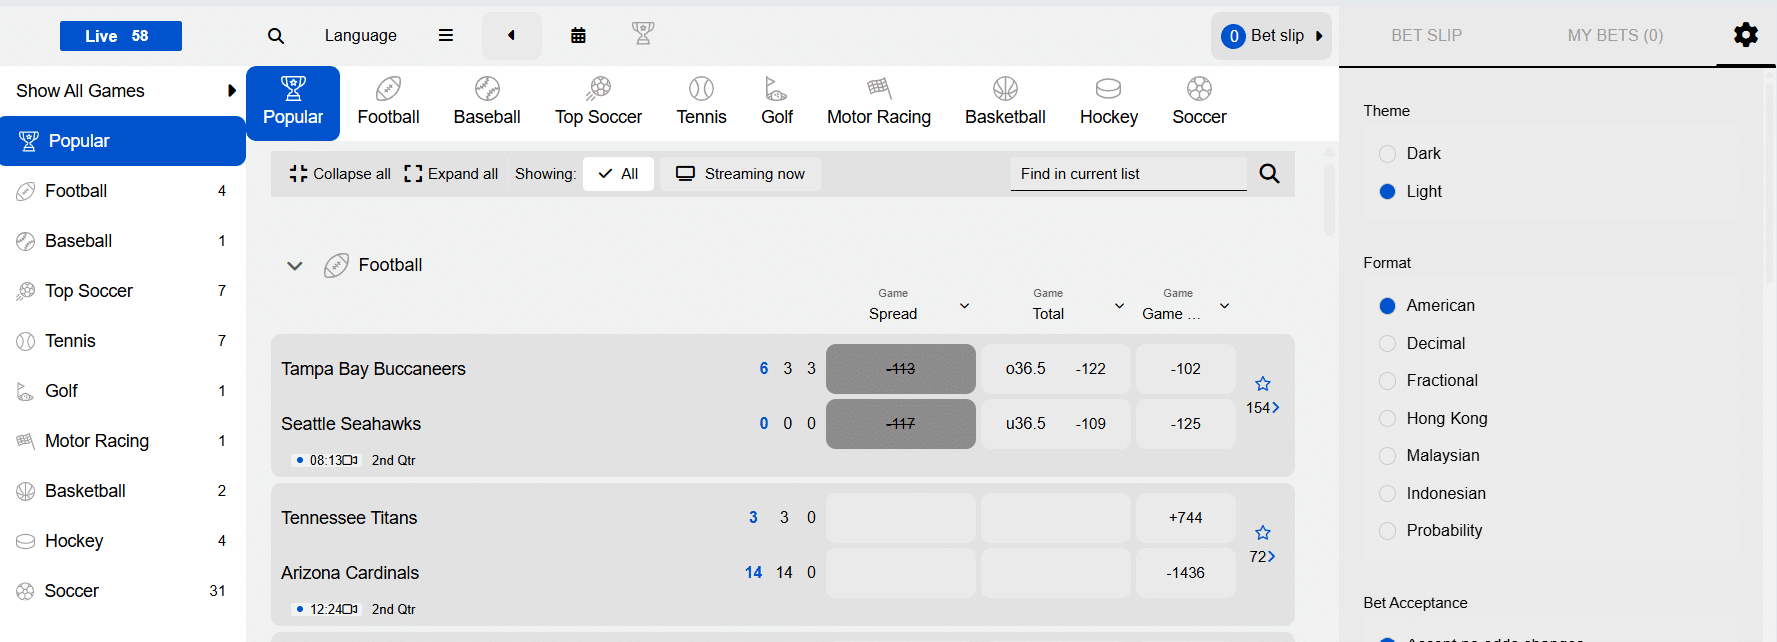Bet on Arizona Cardinals moneyline -1436

point(1186,573)
